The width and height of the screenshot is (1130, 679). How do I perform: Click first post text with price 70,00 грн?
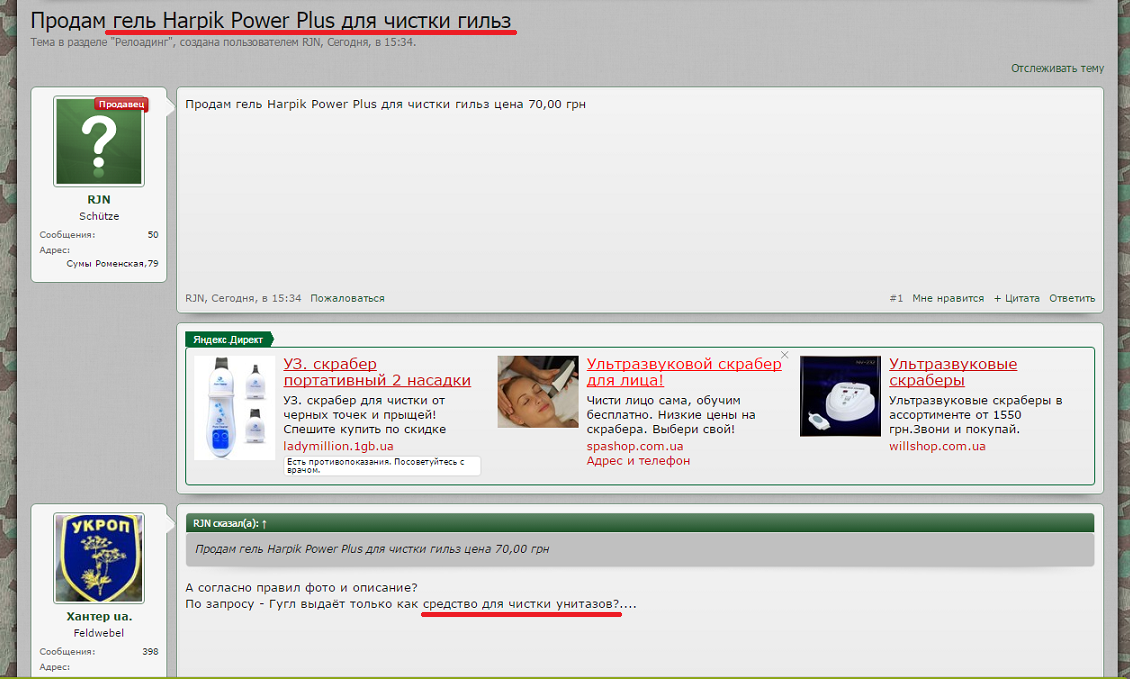(386, 105)
